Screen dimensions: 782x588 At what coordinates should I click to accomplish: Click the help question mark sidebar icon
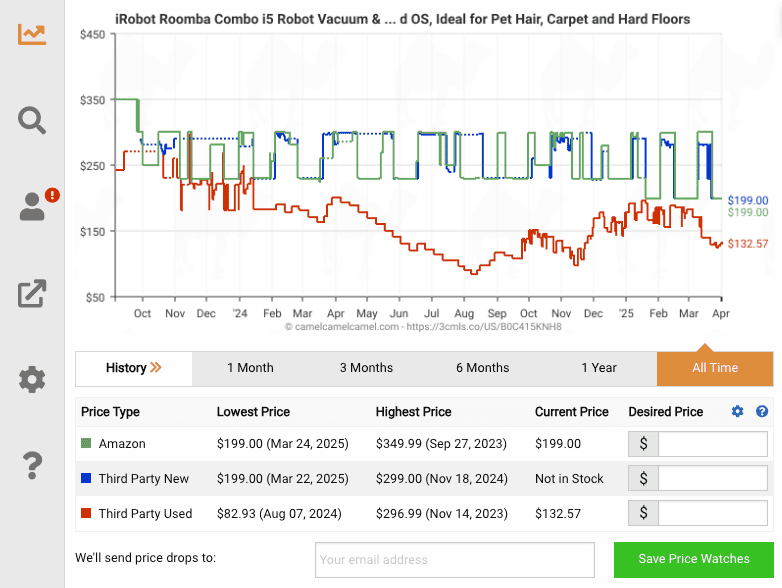[32, 465]
